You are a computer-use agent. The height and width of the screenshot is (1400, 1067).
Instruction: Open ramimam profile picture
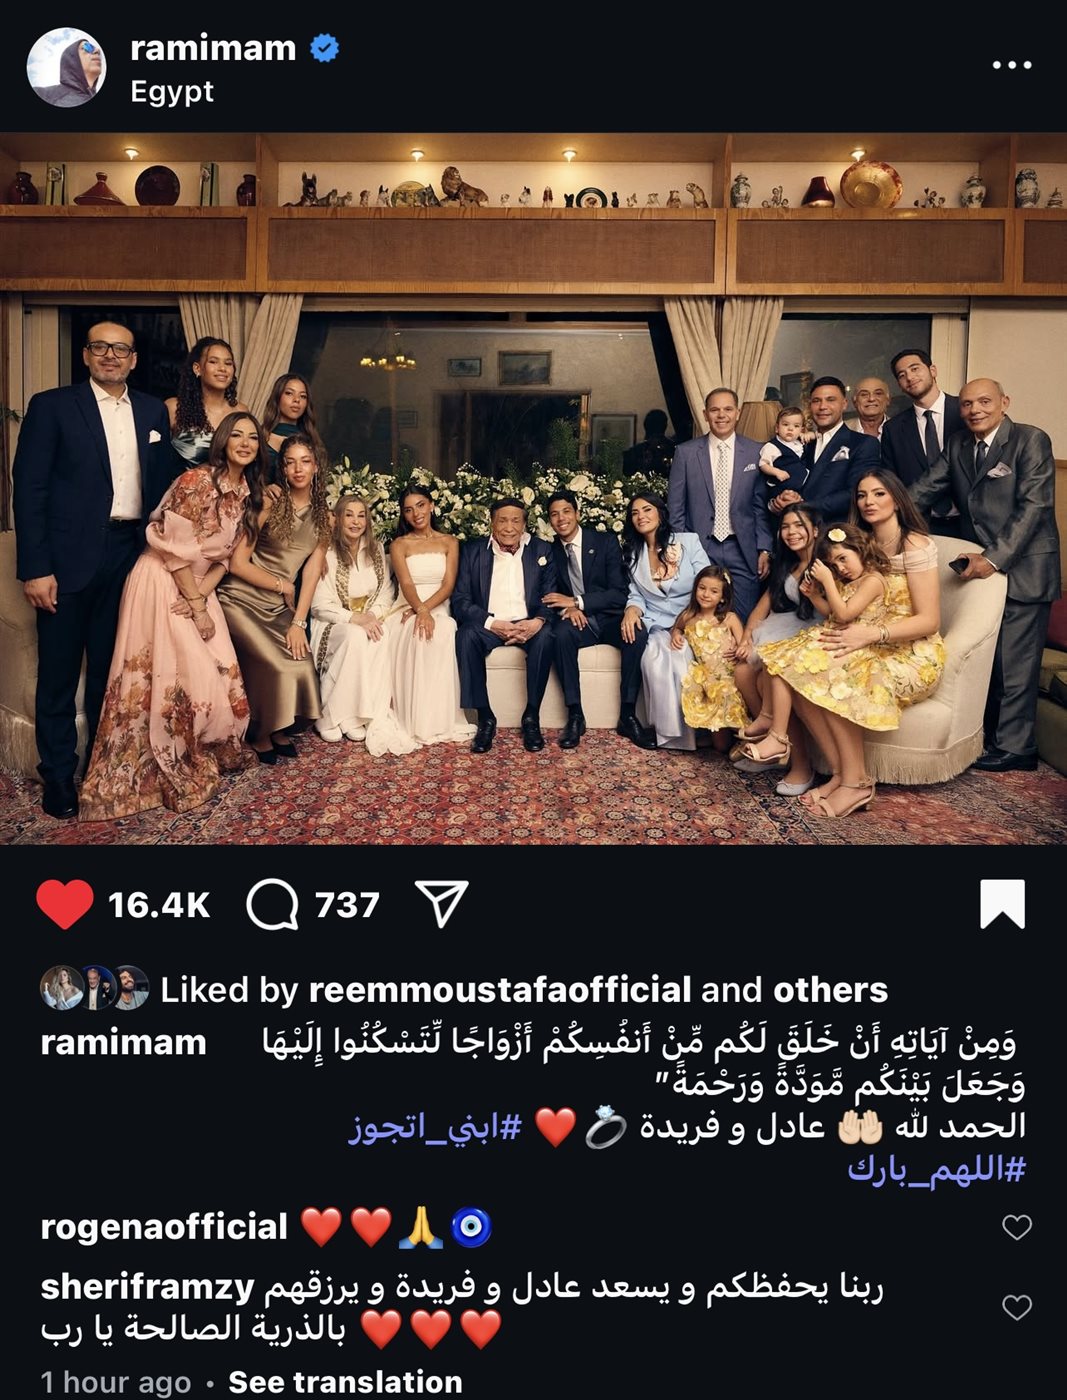coord(66,67)
